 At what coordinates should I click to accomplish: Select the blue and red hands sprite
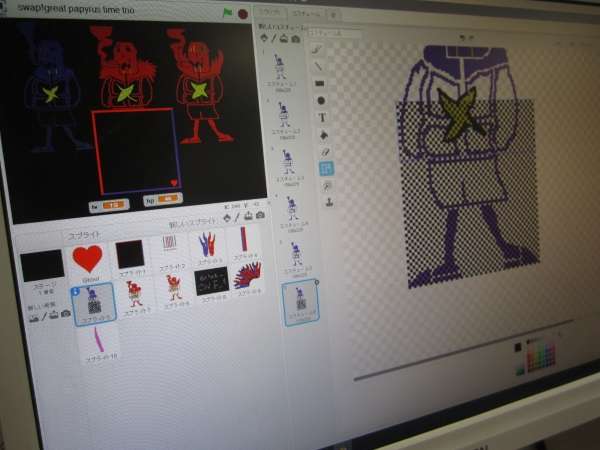(207, 247)
